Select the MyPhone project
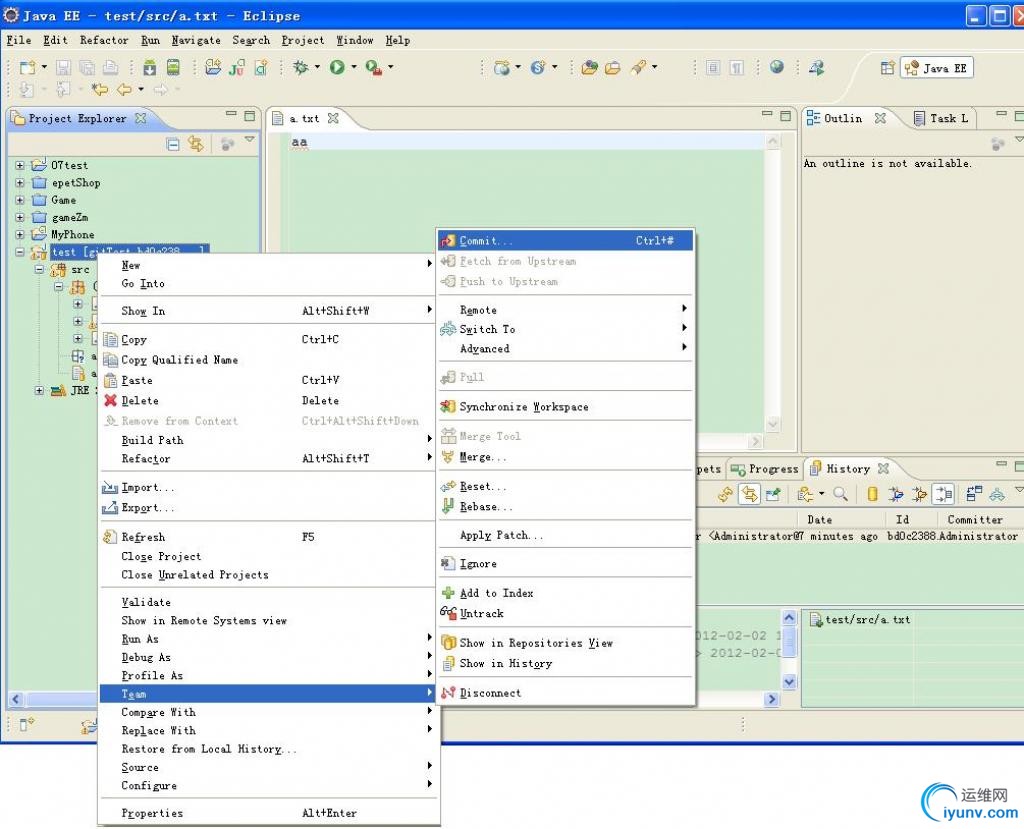The width and height of the screenshot is (1024, 829). tap(72, 234)
